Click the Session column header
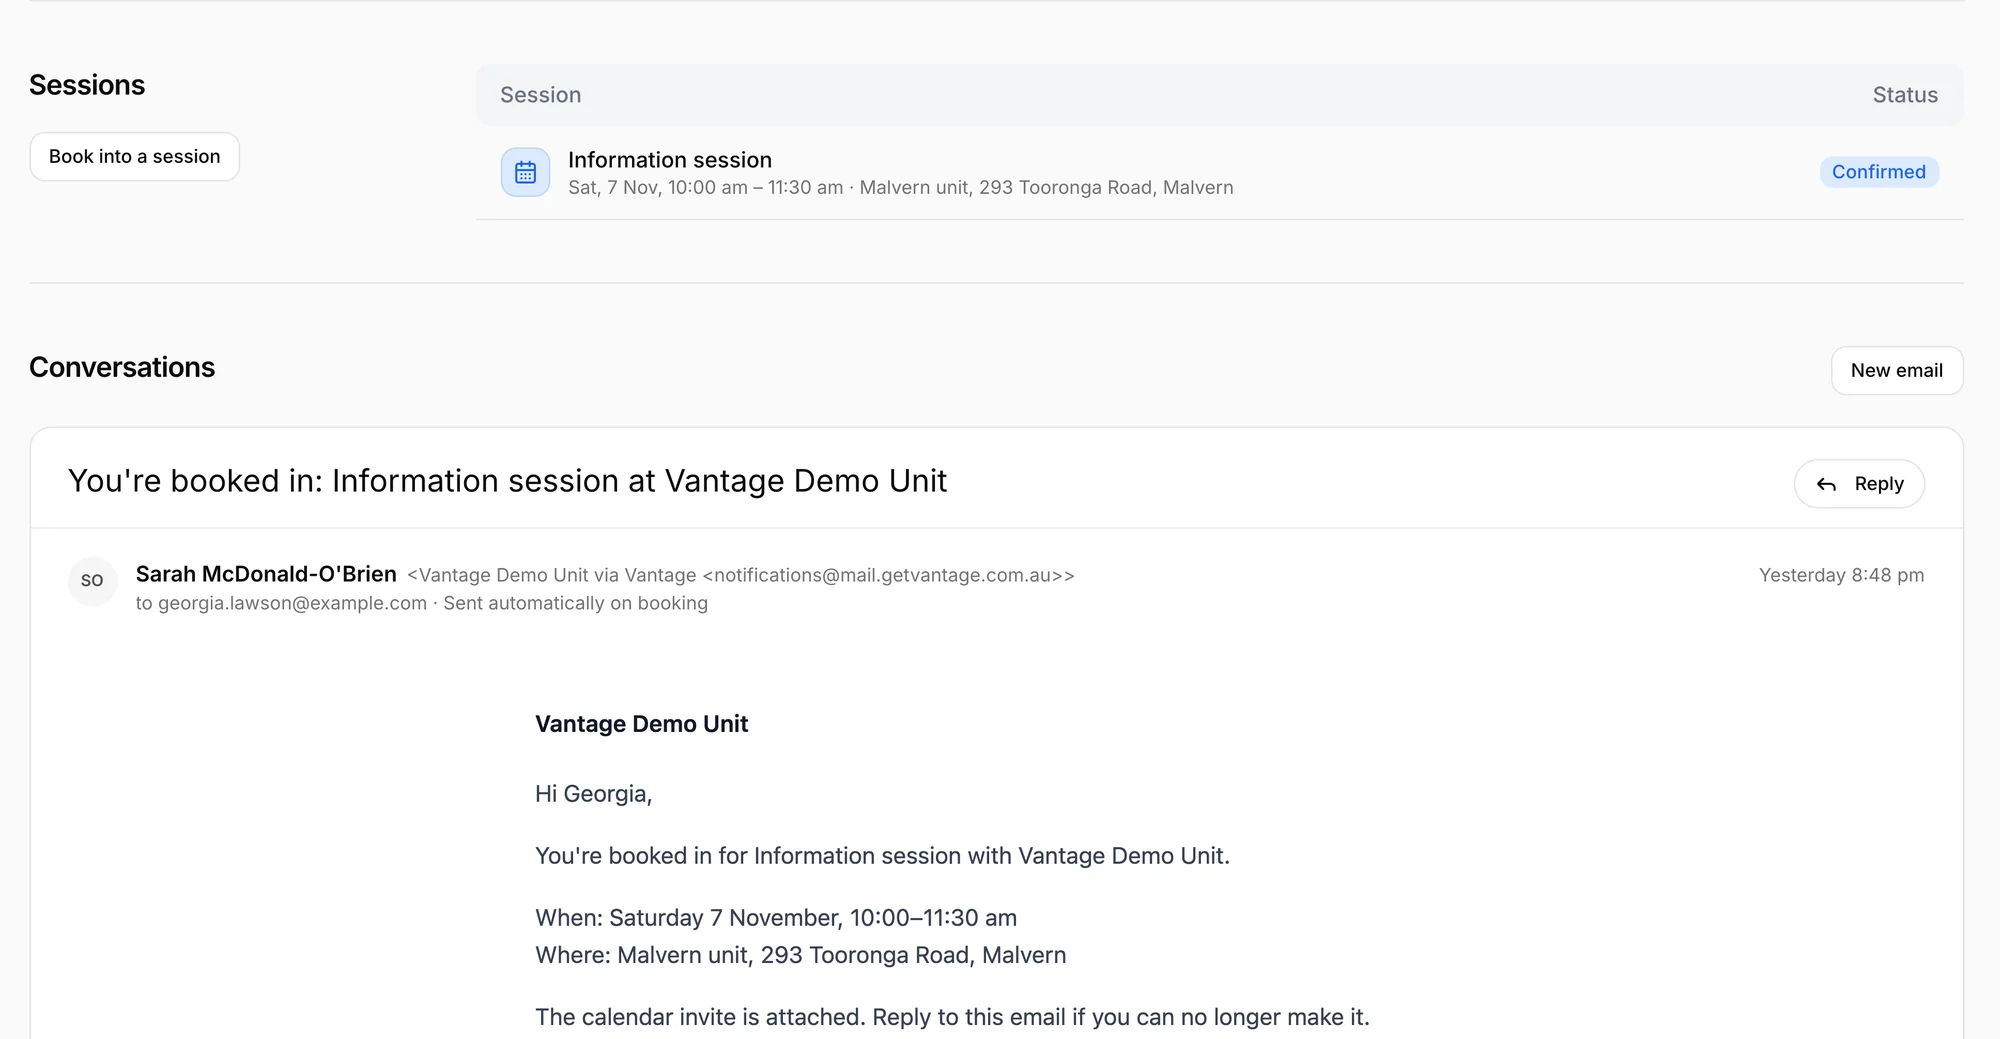2000x1039 pixels. click(541, 95)
